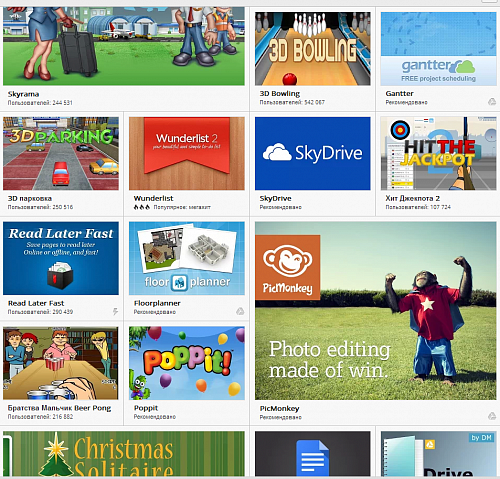
Task: Click the Beer Pong game title link
Action: tap(59, 408)
